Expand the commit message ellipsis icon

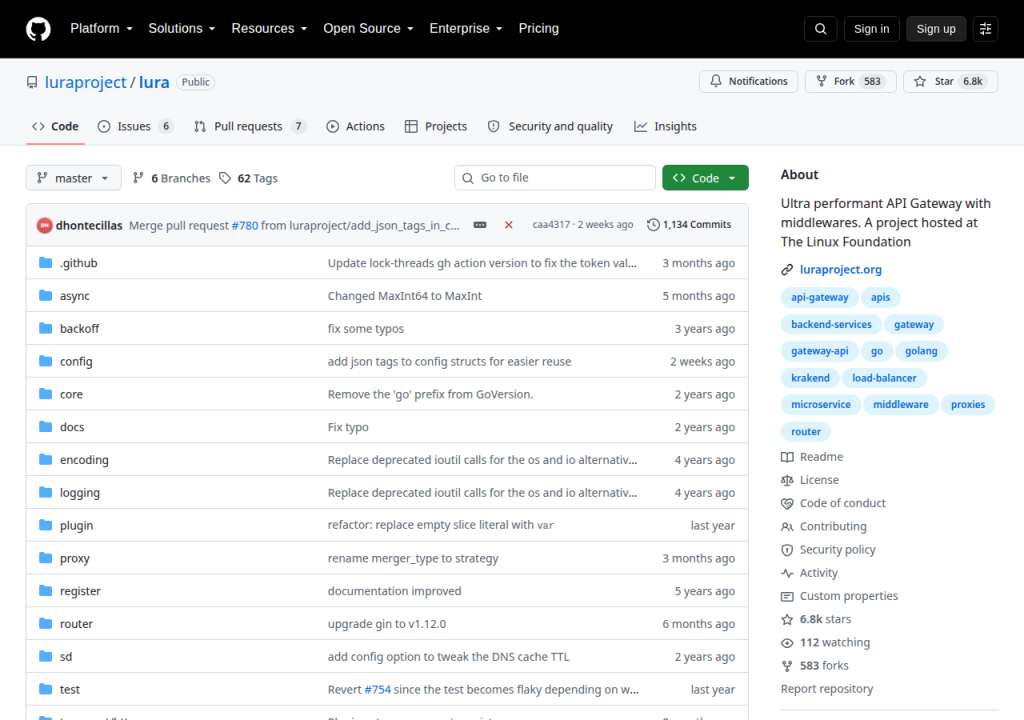pos(480,225)
